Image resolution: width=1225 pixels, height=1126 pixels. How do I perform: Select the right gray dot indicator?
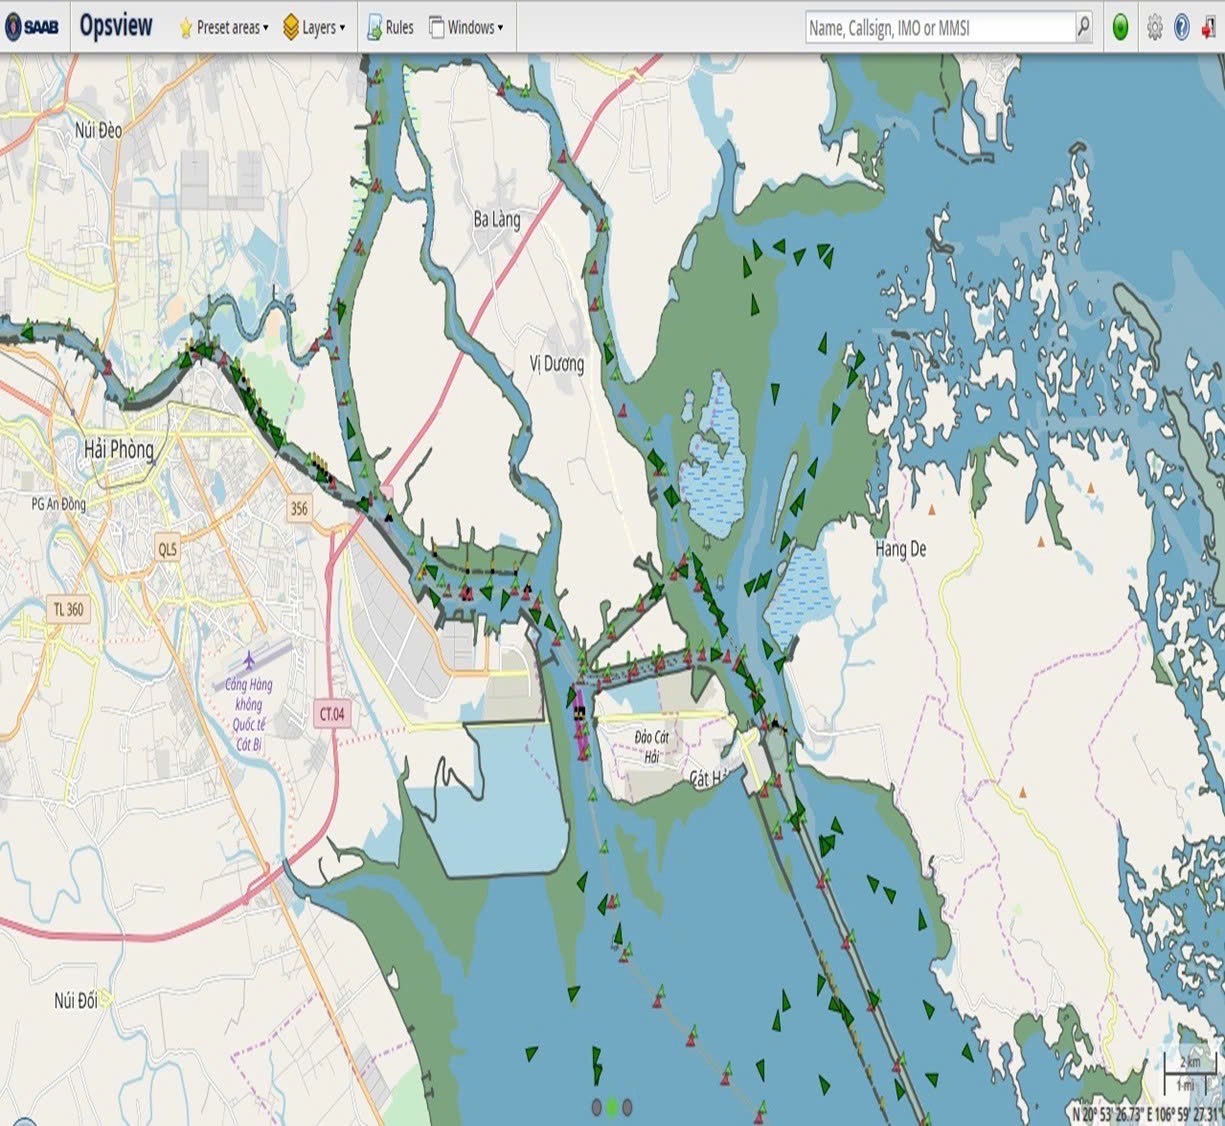pos(627,1107)
